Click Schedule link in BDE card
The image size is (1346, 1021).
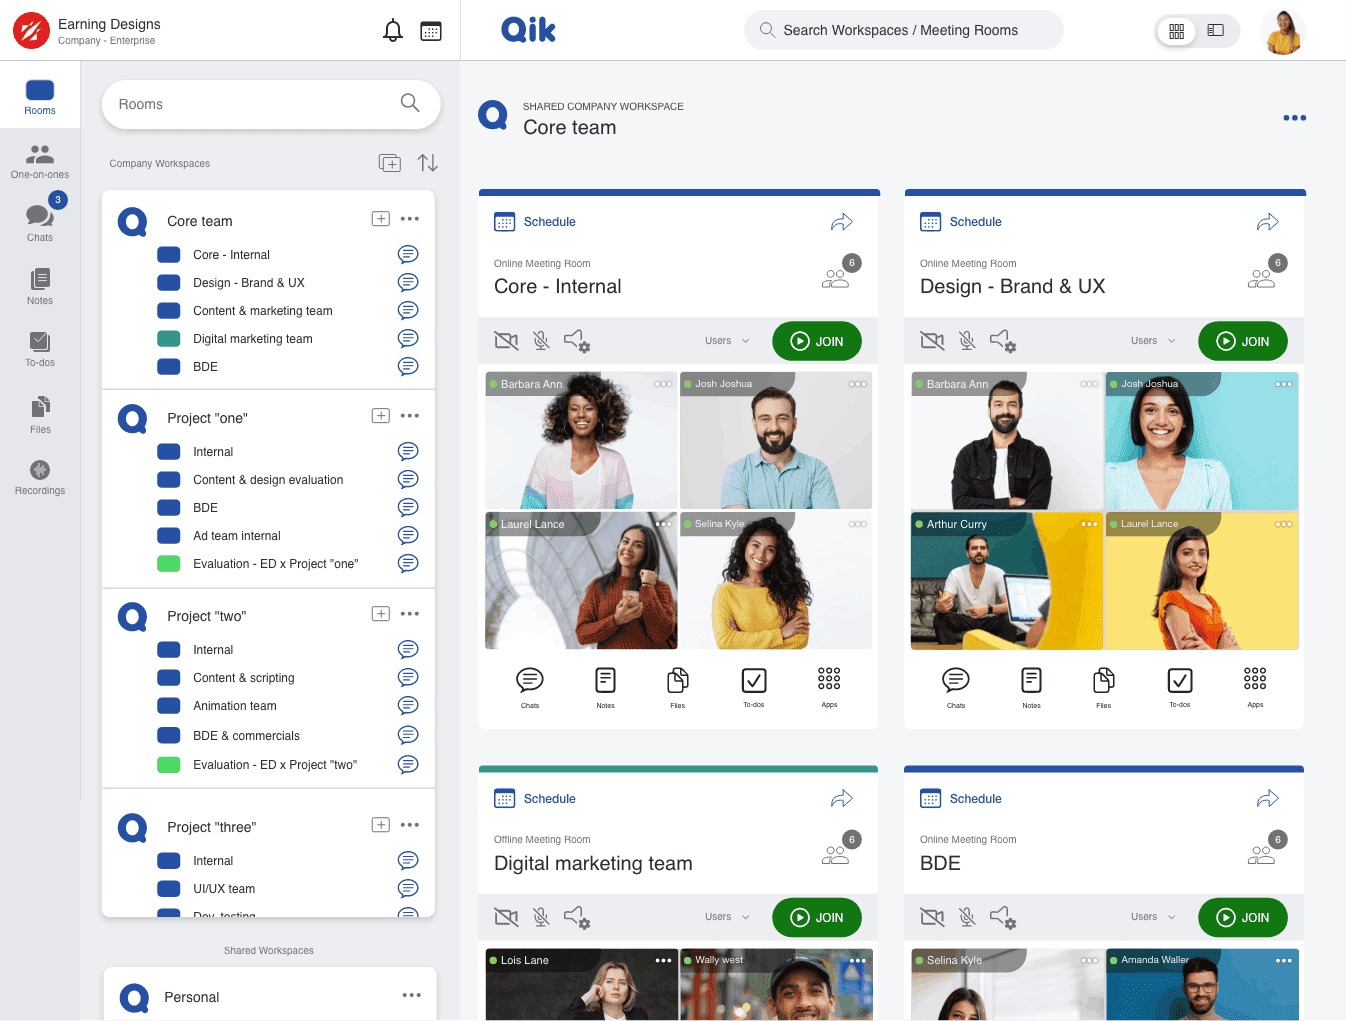point(975,799)
